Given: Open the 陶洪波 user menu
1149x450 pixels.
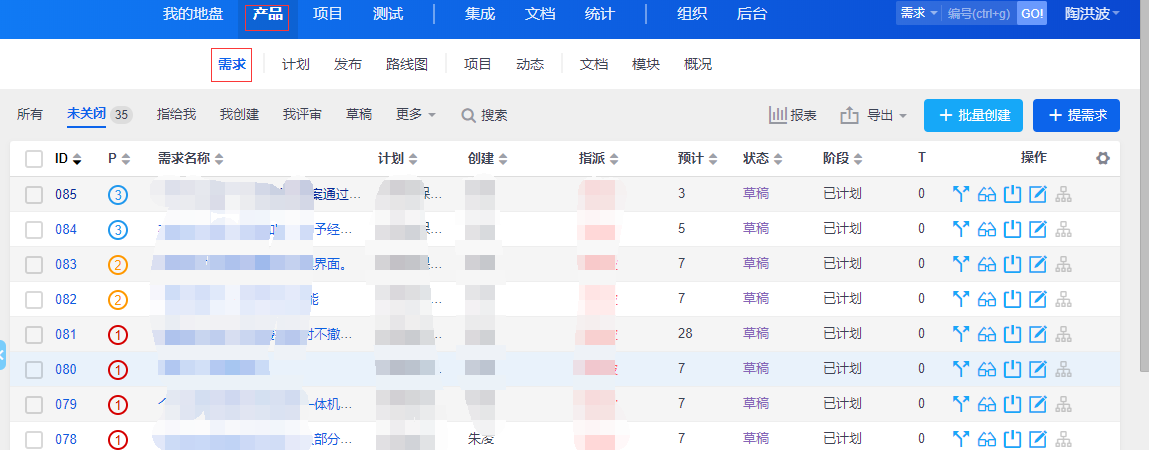Looking at the screenshot, I should pyautogui.click(x=1092, y=13).
